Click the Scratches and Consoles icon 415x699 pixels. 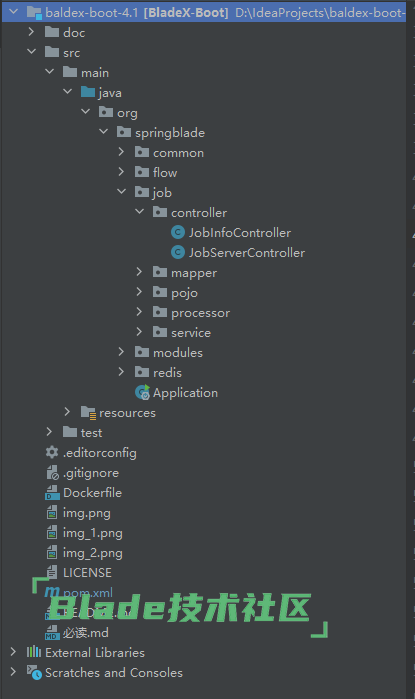point(34,672)
